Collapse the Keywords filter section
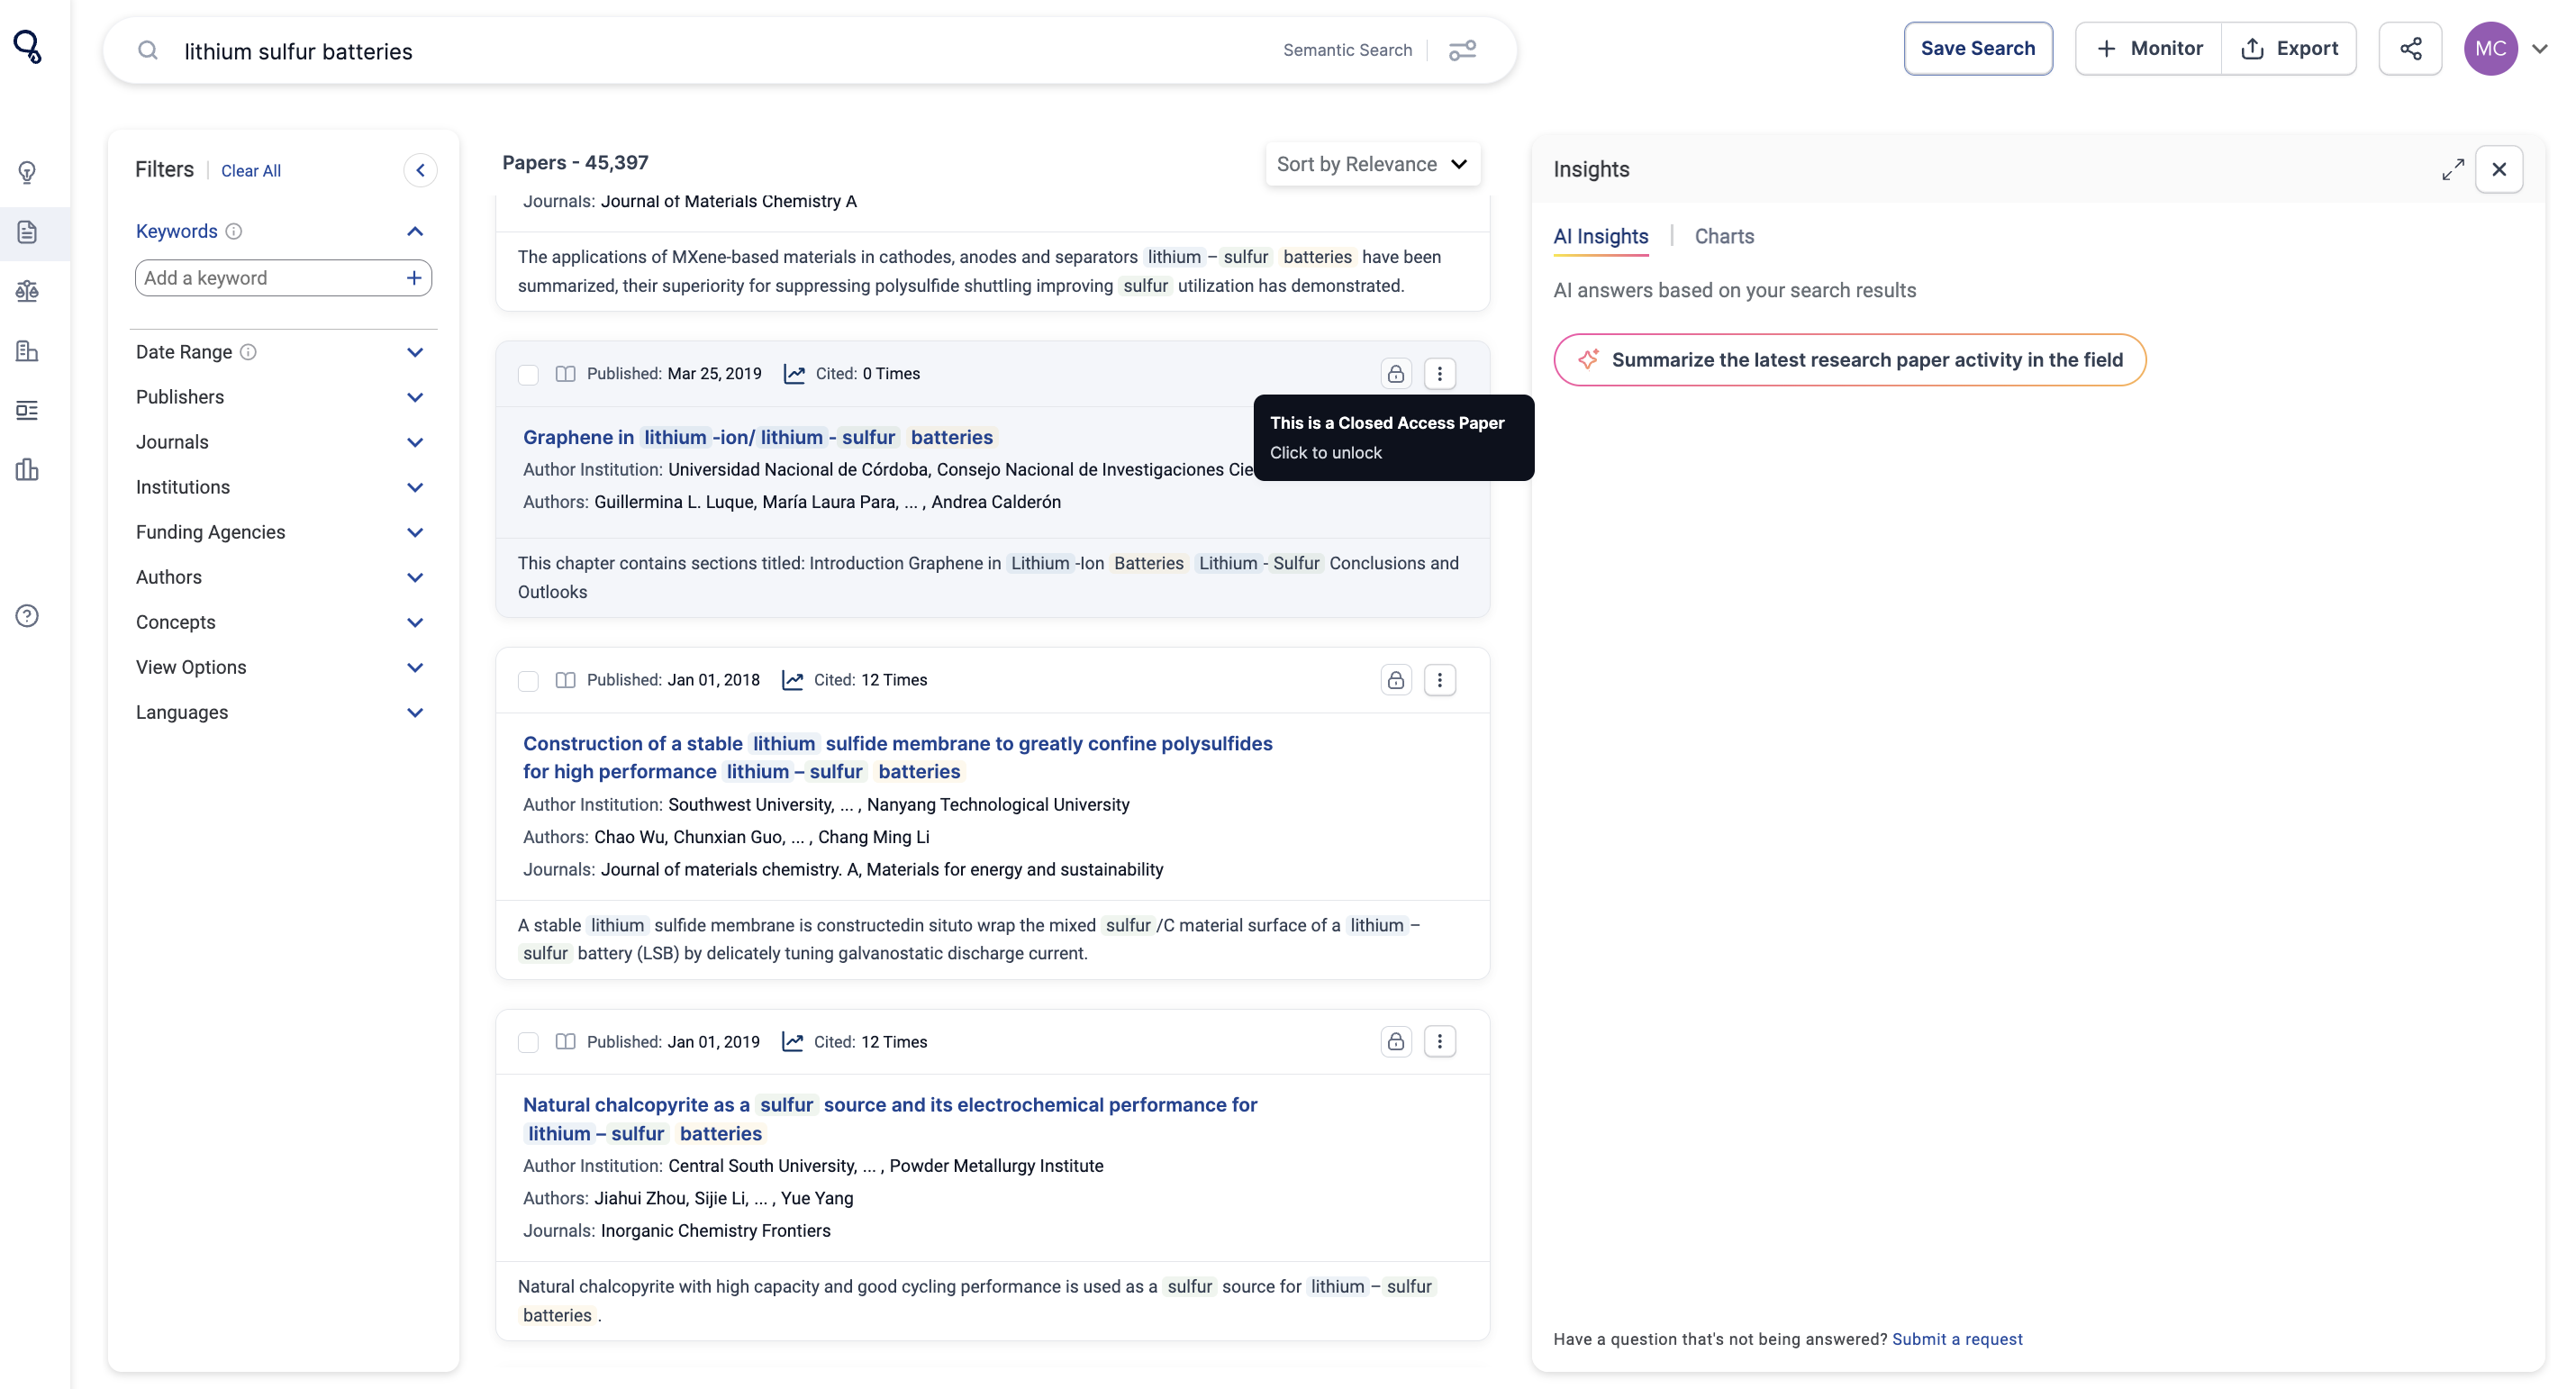This screenshot has width=2576, height=1389. [415, 232]
